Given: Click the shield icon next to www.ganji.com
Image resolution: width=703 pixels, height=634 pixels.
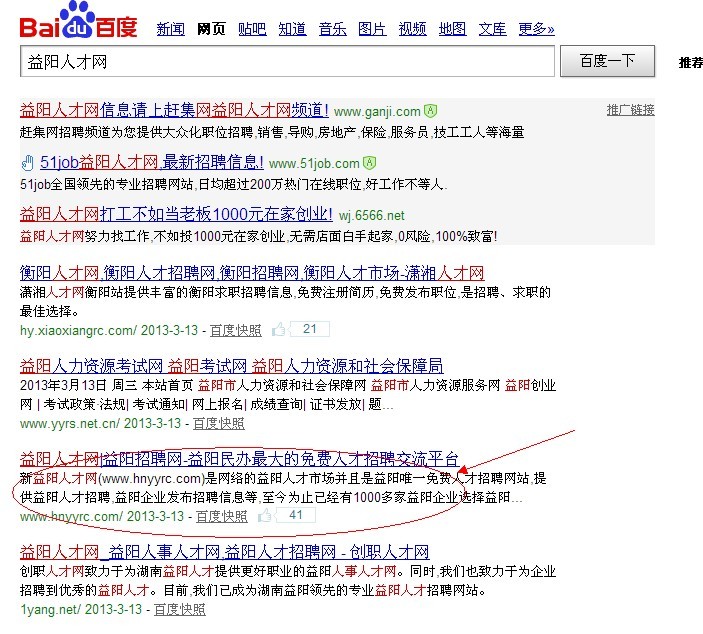Looking at the screenshot, I should coord(430,111).
